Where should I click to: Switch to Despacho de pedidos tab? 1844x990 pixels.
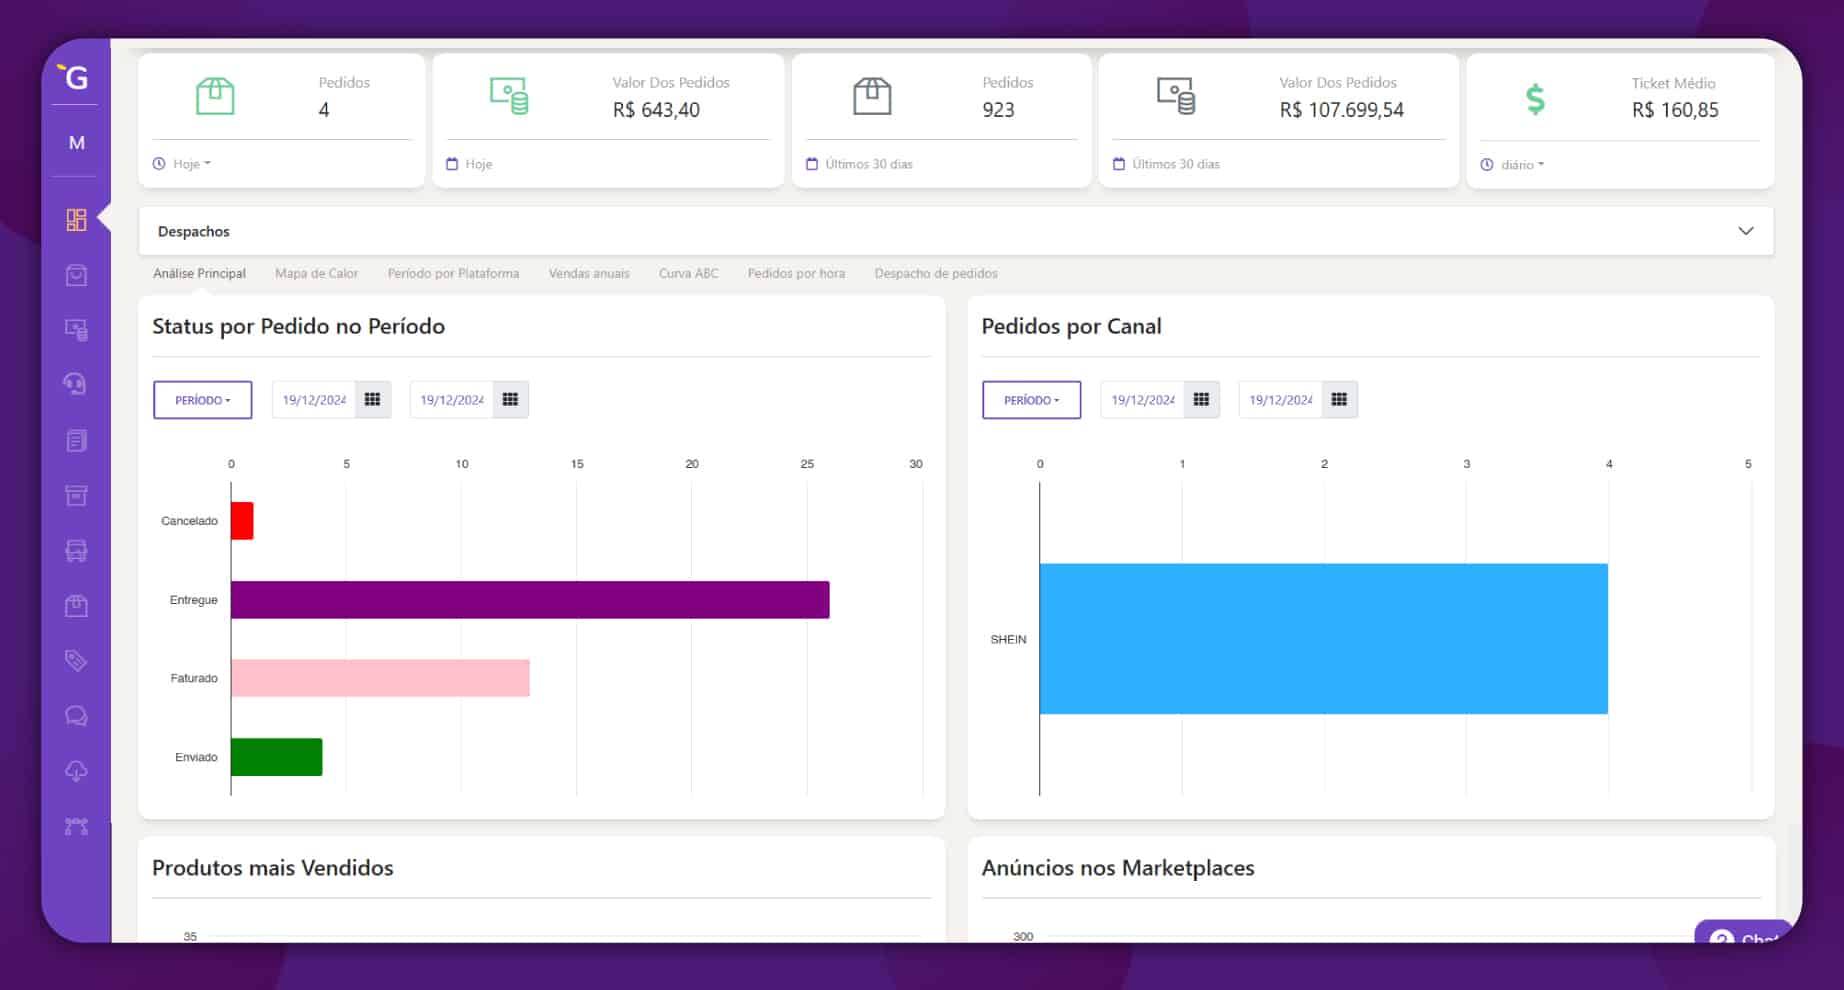936,273
